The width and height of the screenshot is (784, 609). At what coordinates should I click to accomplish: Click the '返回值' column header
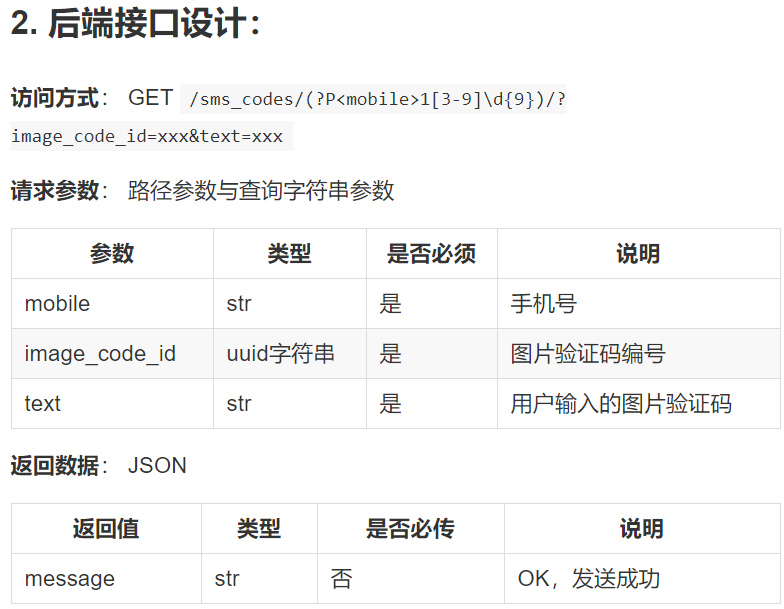tap(106, 528)
